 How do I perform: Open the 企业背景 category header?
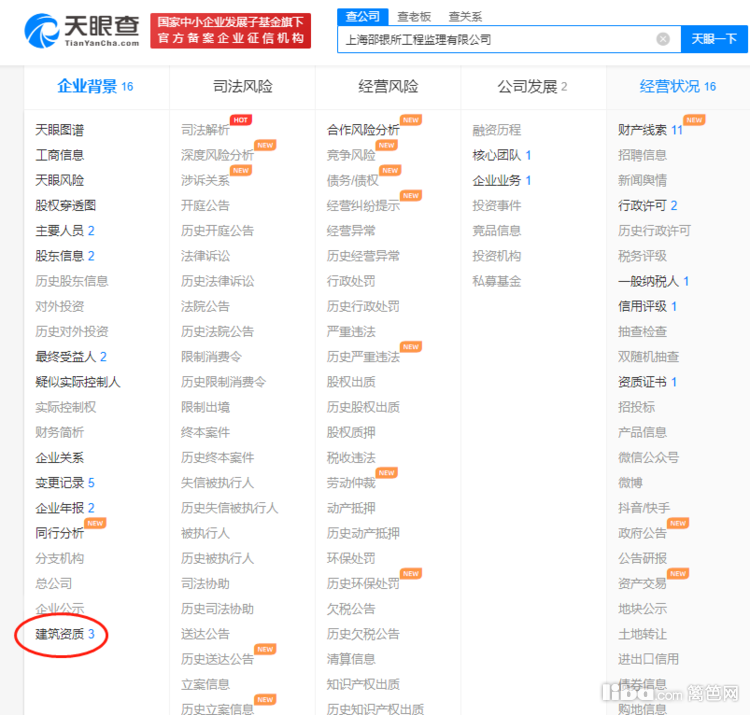click(87, 87)
